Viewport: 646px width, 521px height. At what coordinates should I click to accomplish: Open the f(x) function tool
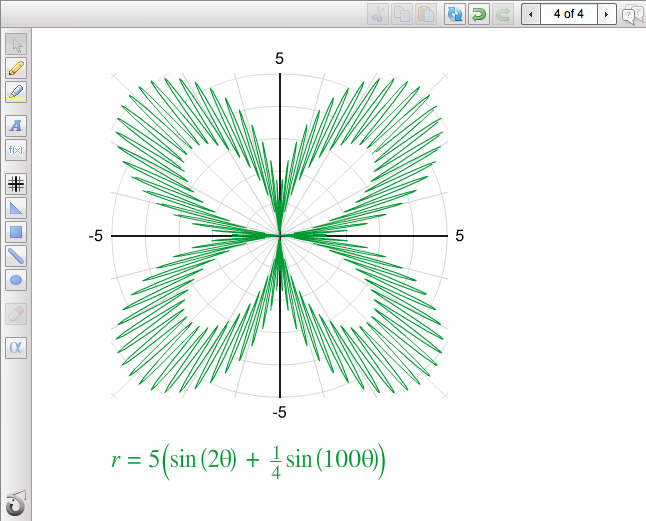(16, 150)
